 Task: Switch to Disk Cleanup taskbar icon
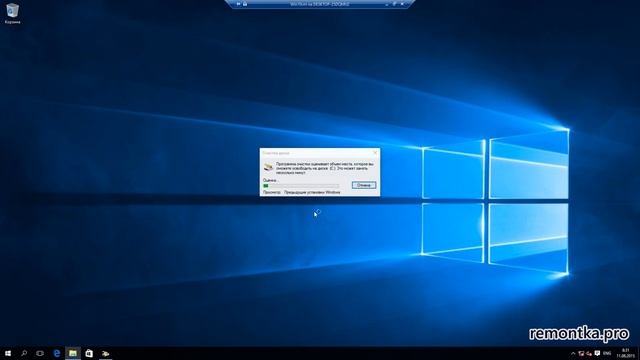(x=105, y=353)
